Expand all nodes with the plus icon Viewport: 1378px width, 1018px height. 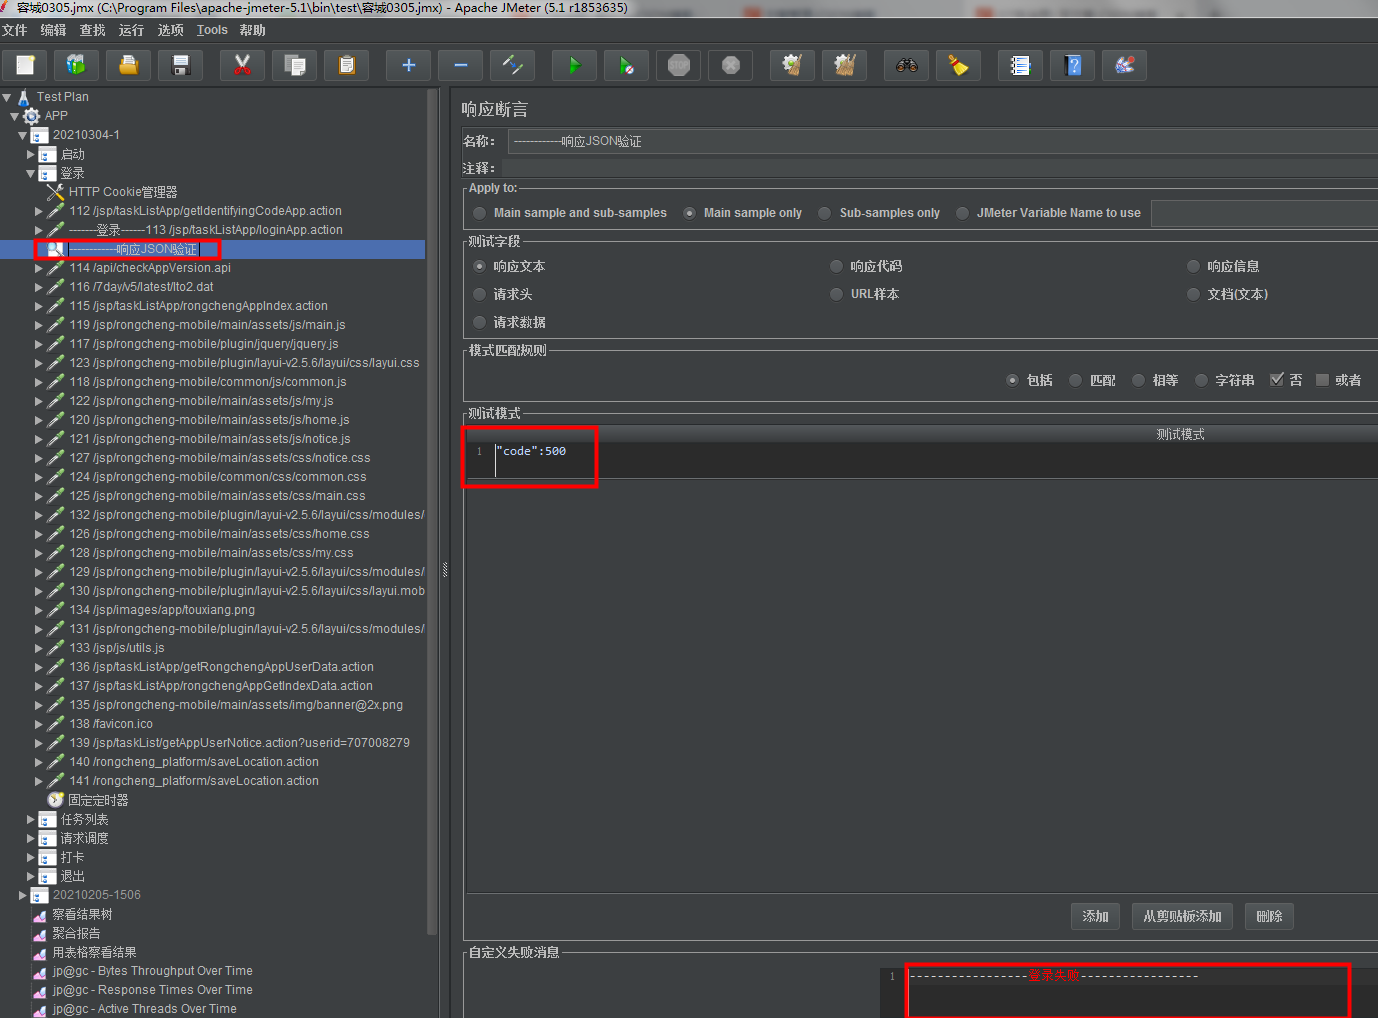pyautogui.click(x=408, y=65)
